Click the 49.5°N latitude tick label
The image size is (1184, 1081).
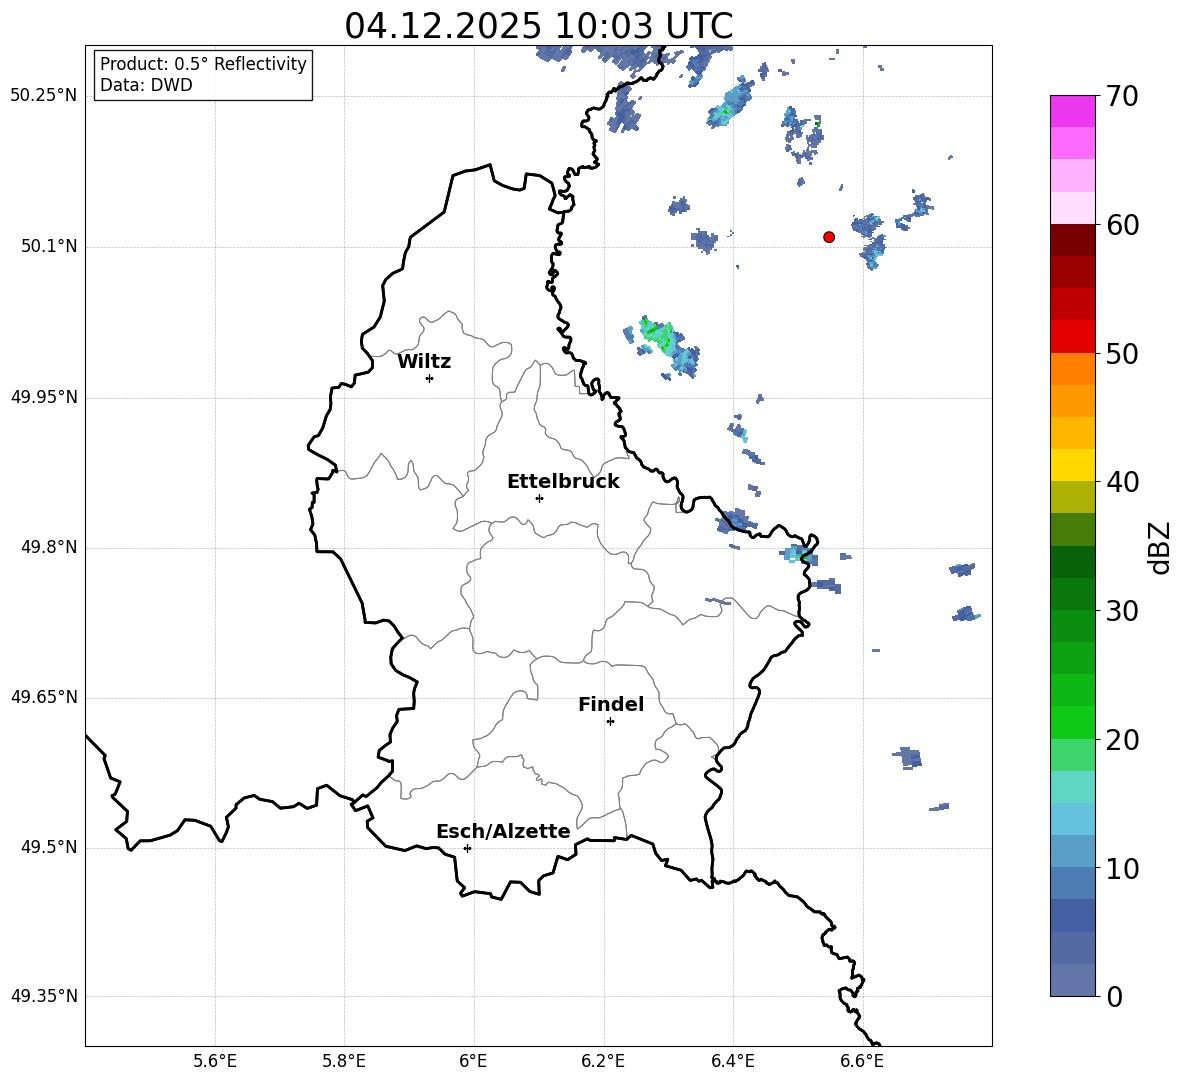point(49,847)
